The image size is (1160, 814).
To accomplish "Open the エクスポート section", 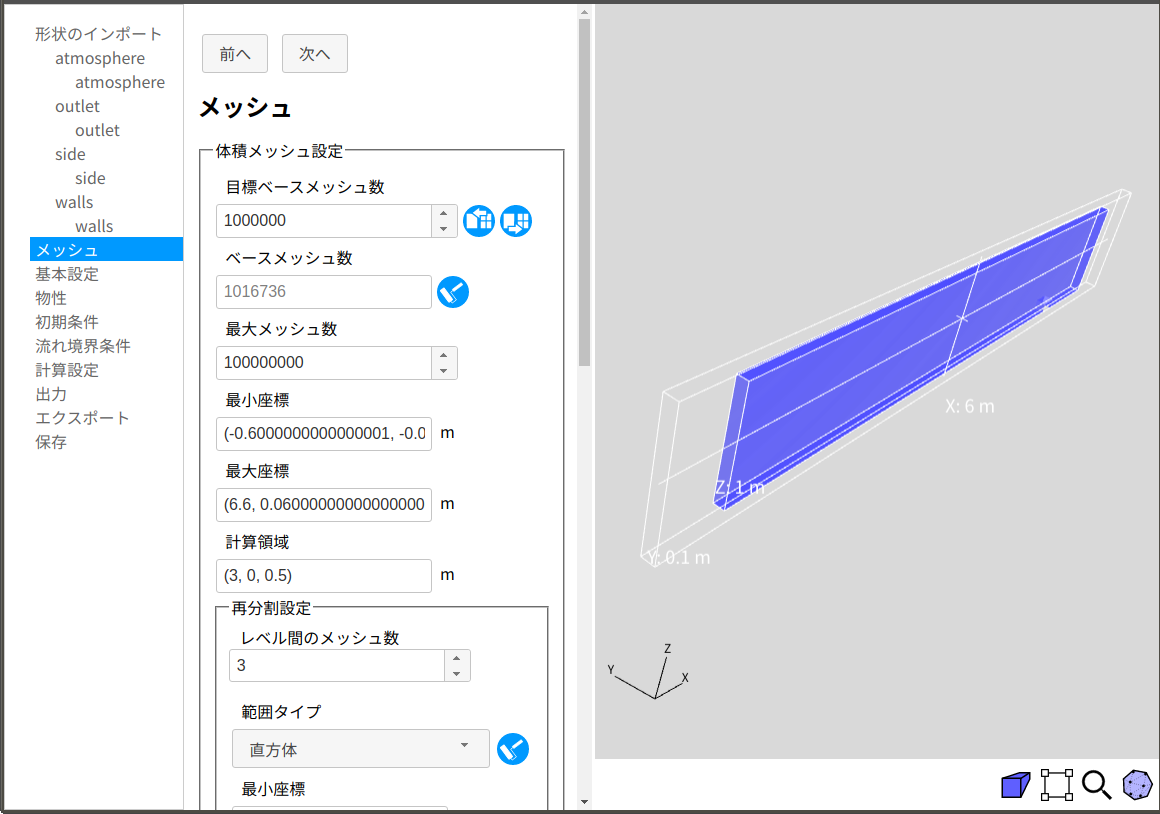I will pos(82,419).
